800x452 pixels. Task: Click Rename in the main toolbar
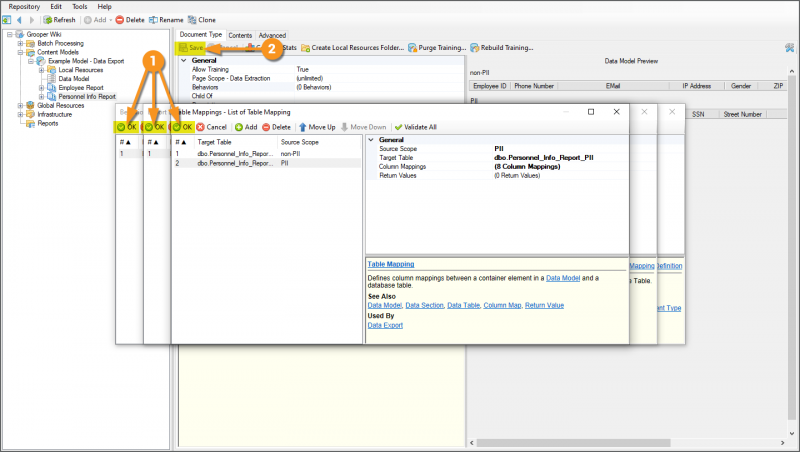coord(166,20)
